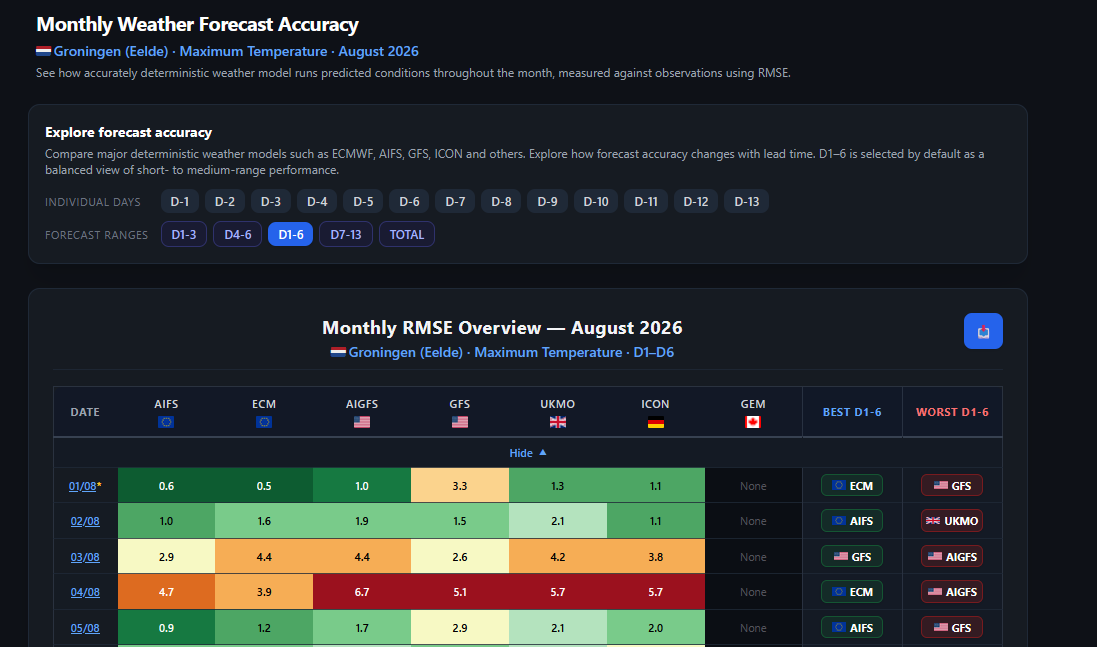The height and width of the screenshot is (647, 1097).
Task: Choose individual day D-7
Action: pyautogui.click(x=455, y=201)
